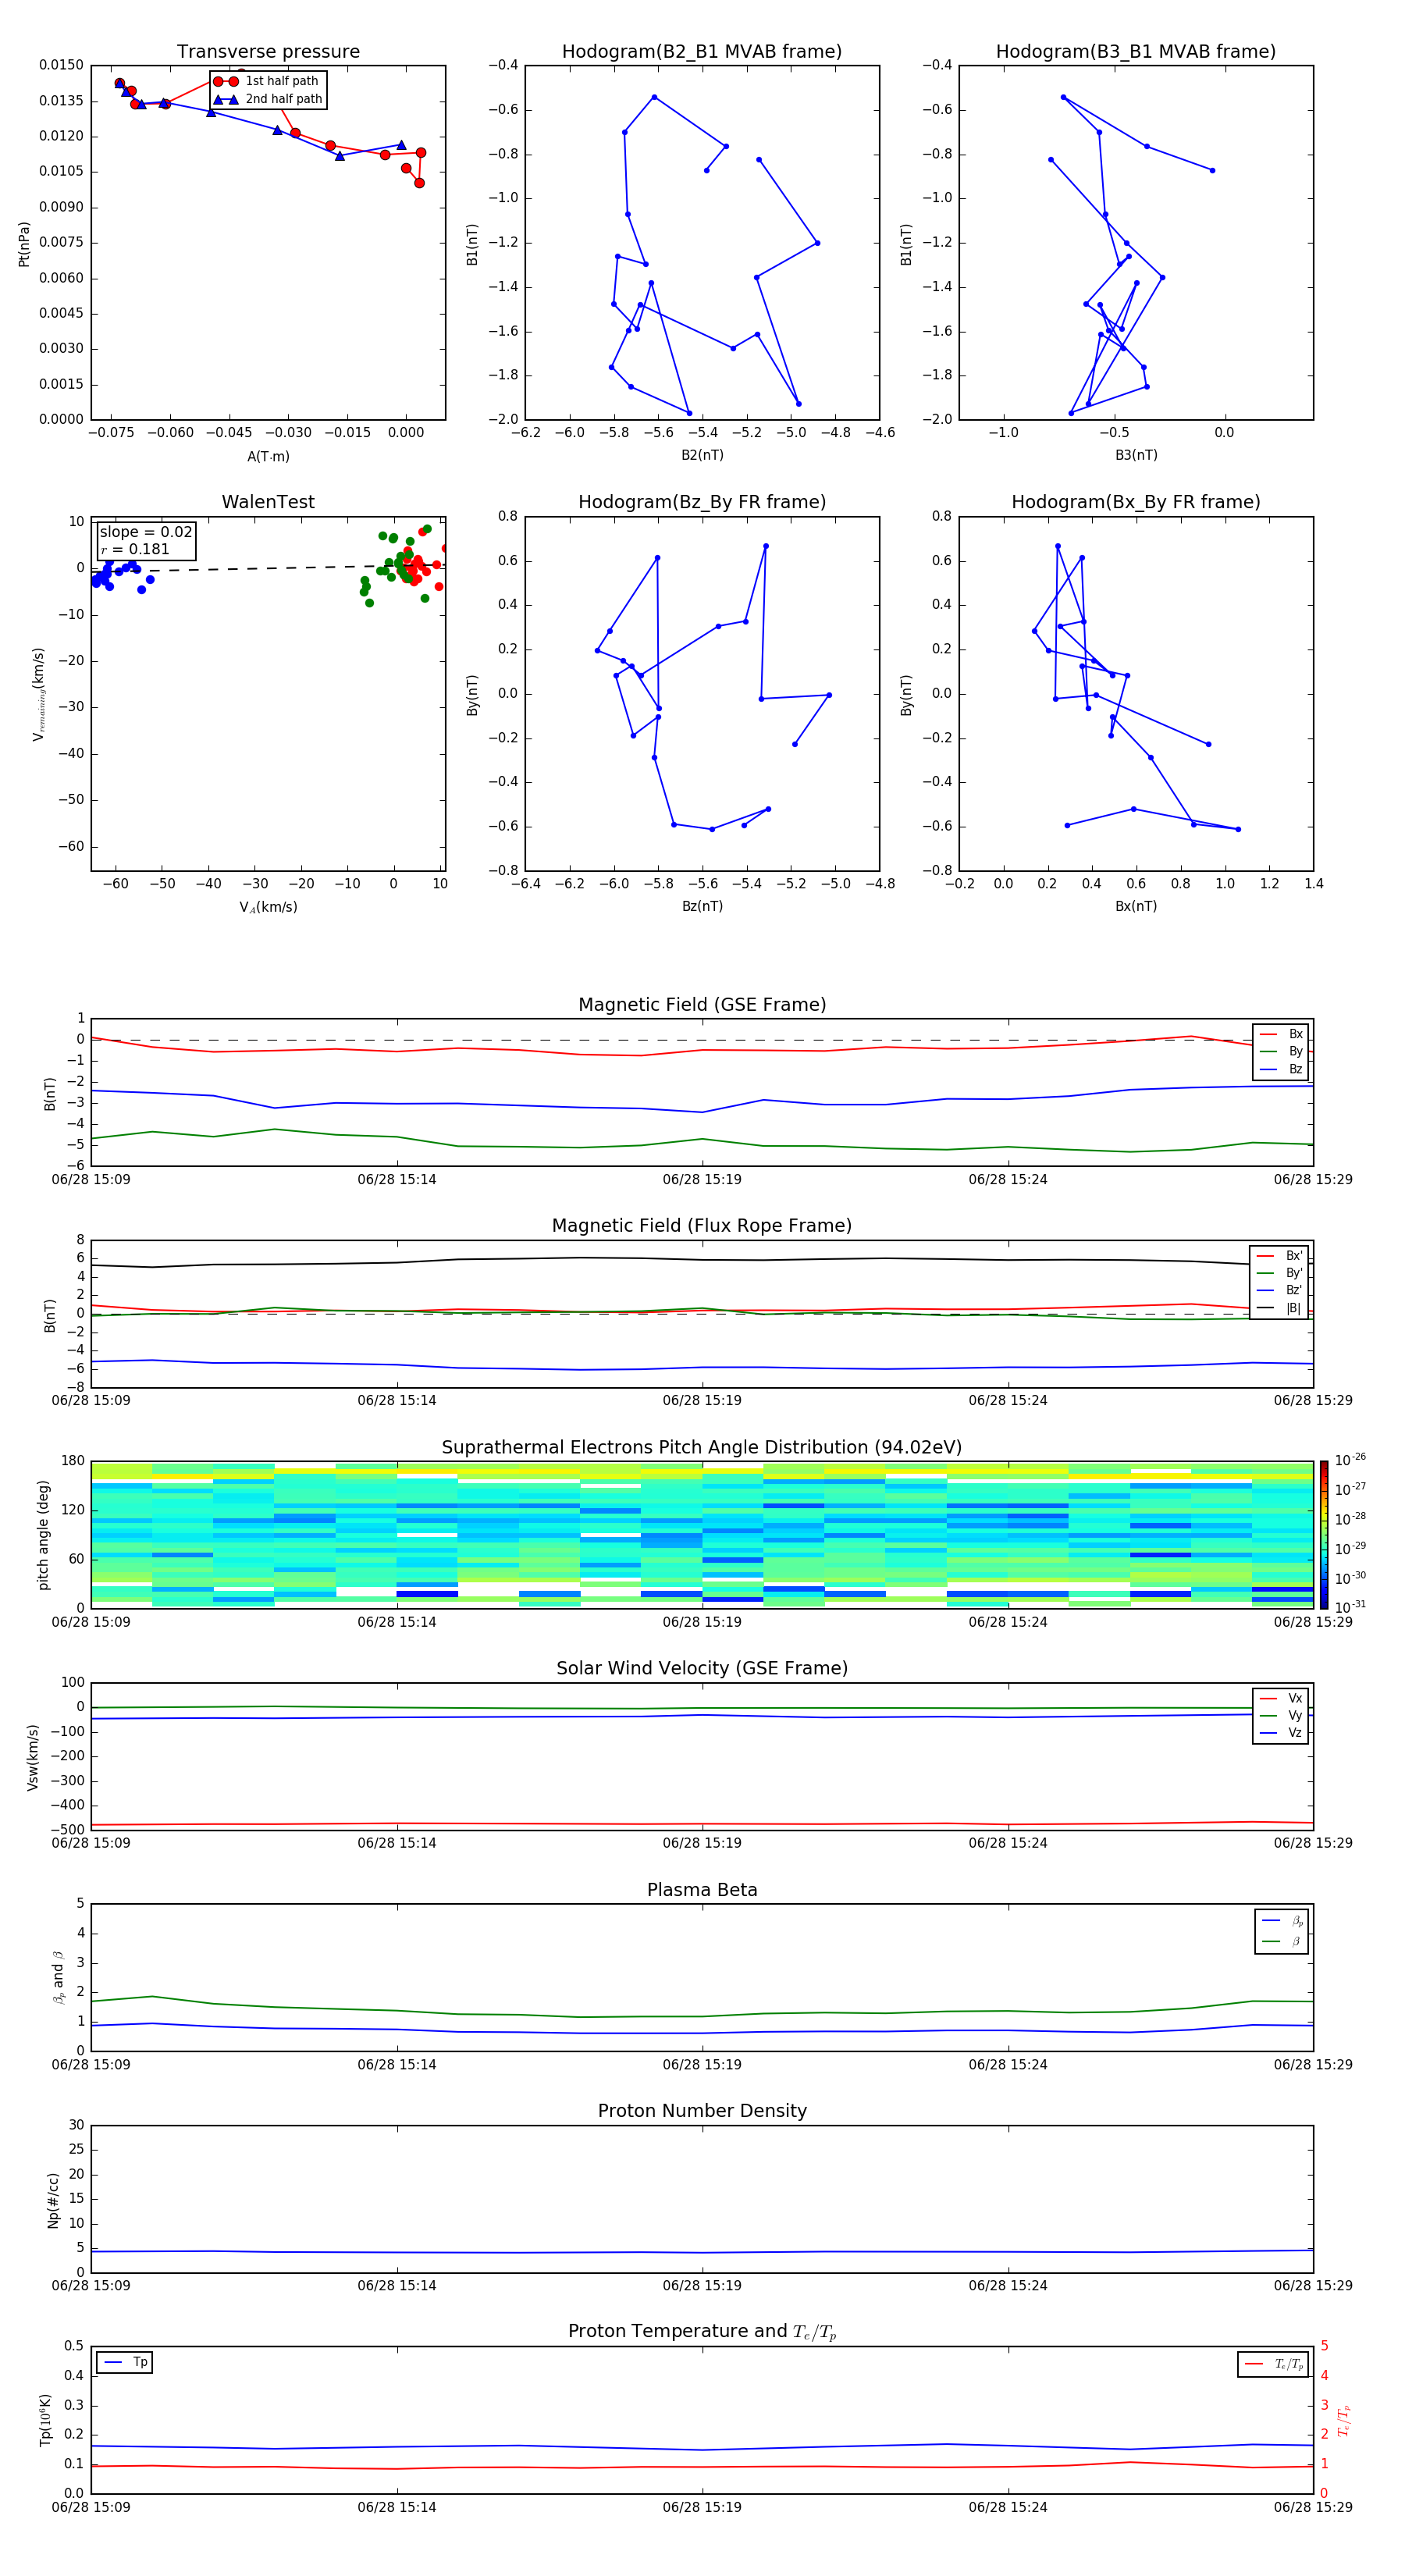Click the "Solar Wind Velocity (GSE Frame)" title

point(702,1668)
